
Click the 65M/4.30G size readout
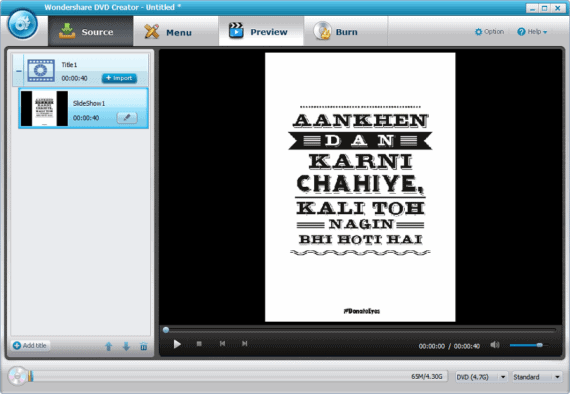coord(427,377)
